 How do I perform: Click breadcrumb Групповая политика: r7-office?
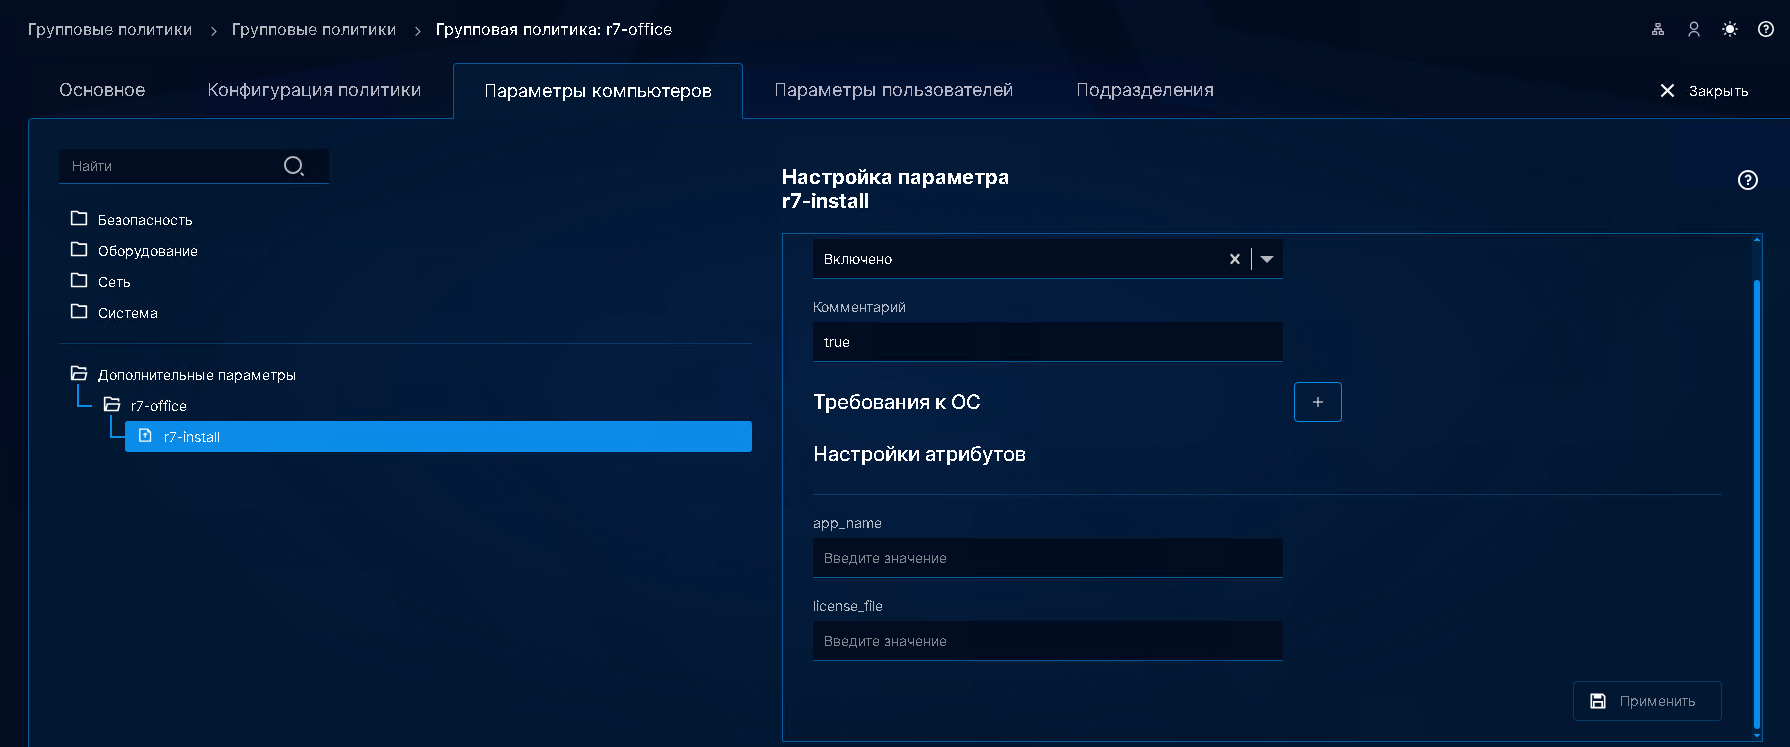pos(554,30)
